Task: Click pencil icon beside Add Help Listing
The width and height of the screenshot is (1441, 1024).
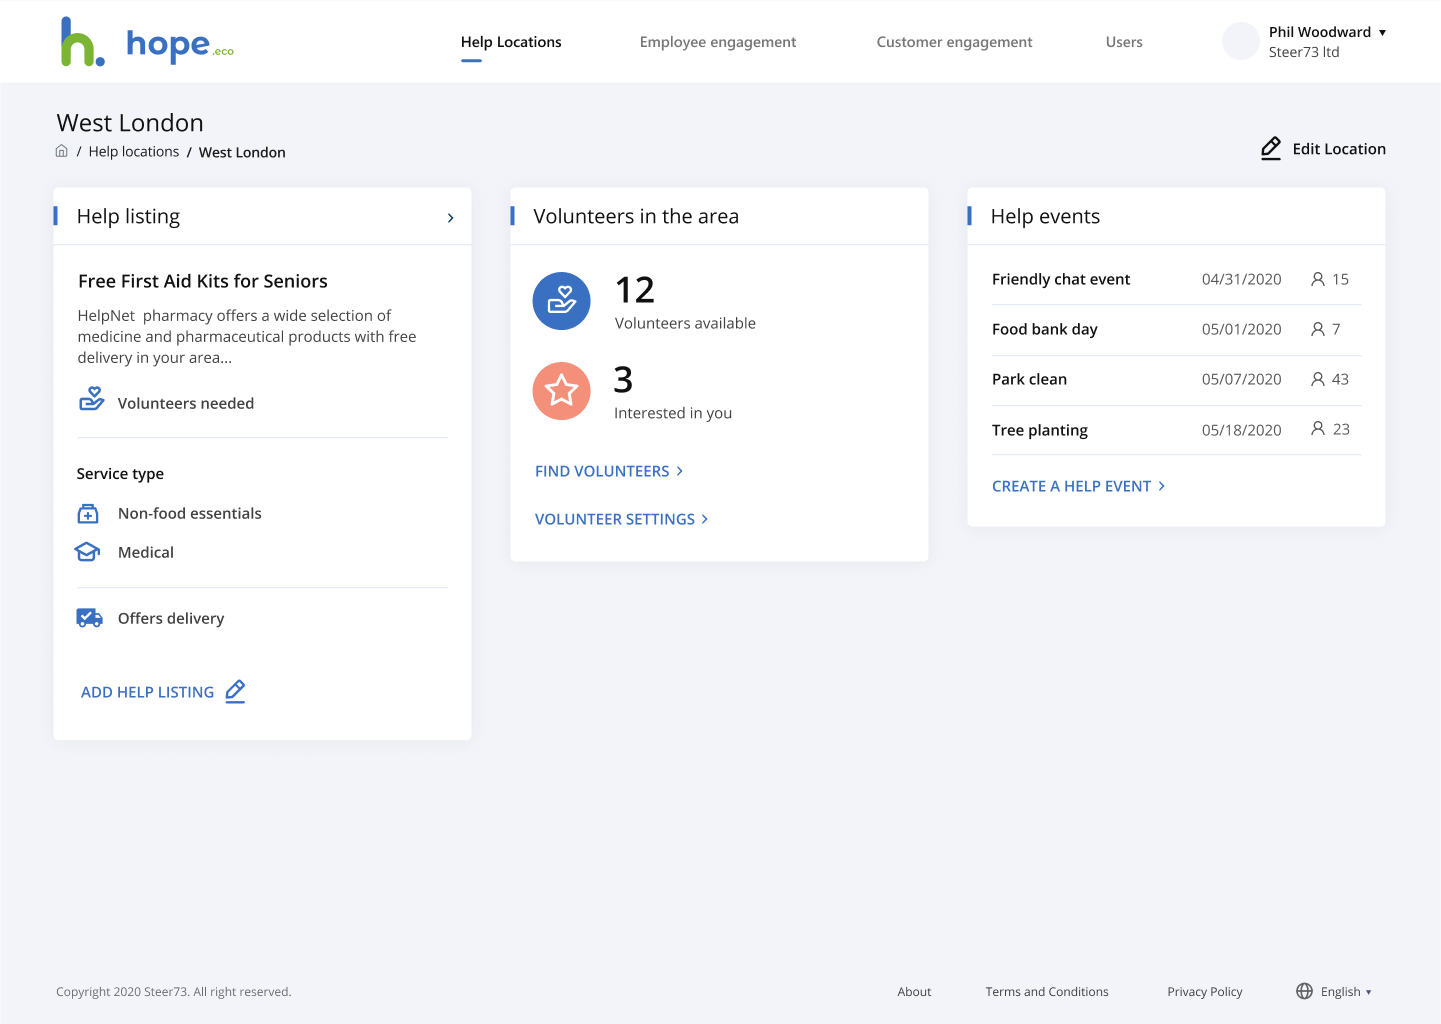Action: [x=236, y=691]
